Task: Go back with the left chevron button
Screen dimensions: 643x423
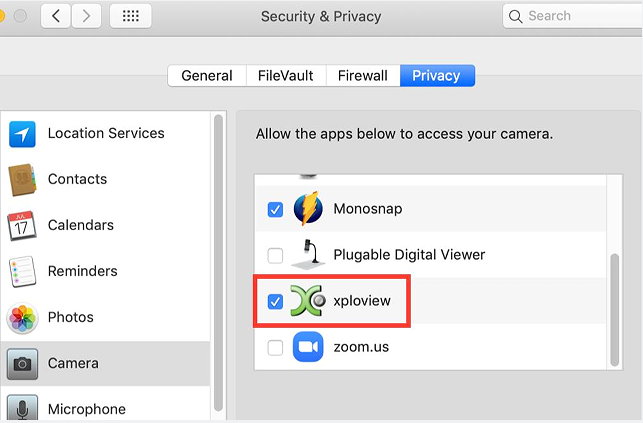Action: coord(56,16)
